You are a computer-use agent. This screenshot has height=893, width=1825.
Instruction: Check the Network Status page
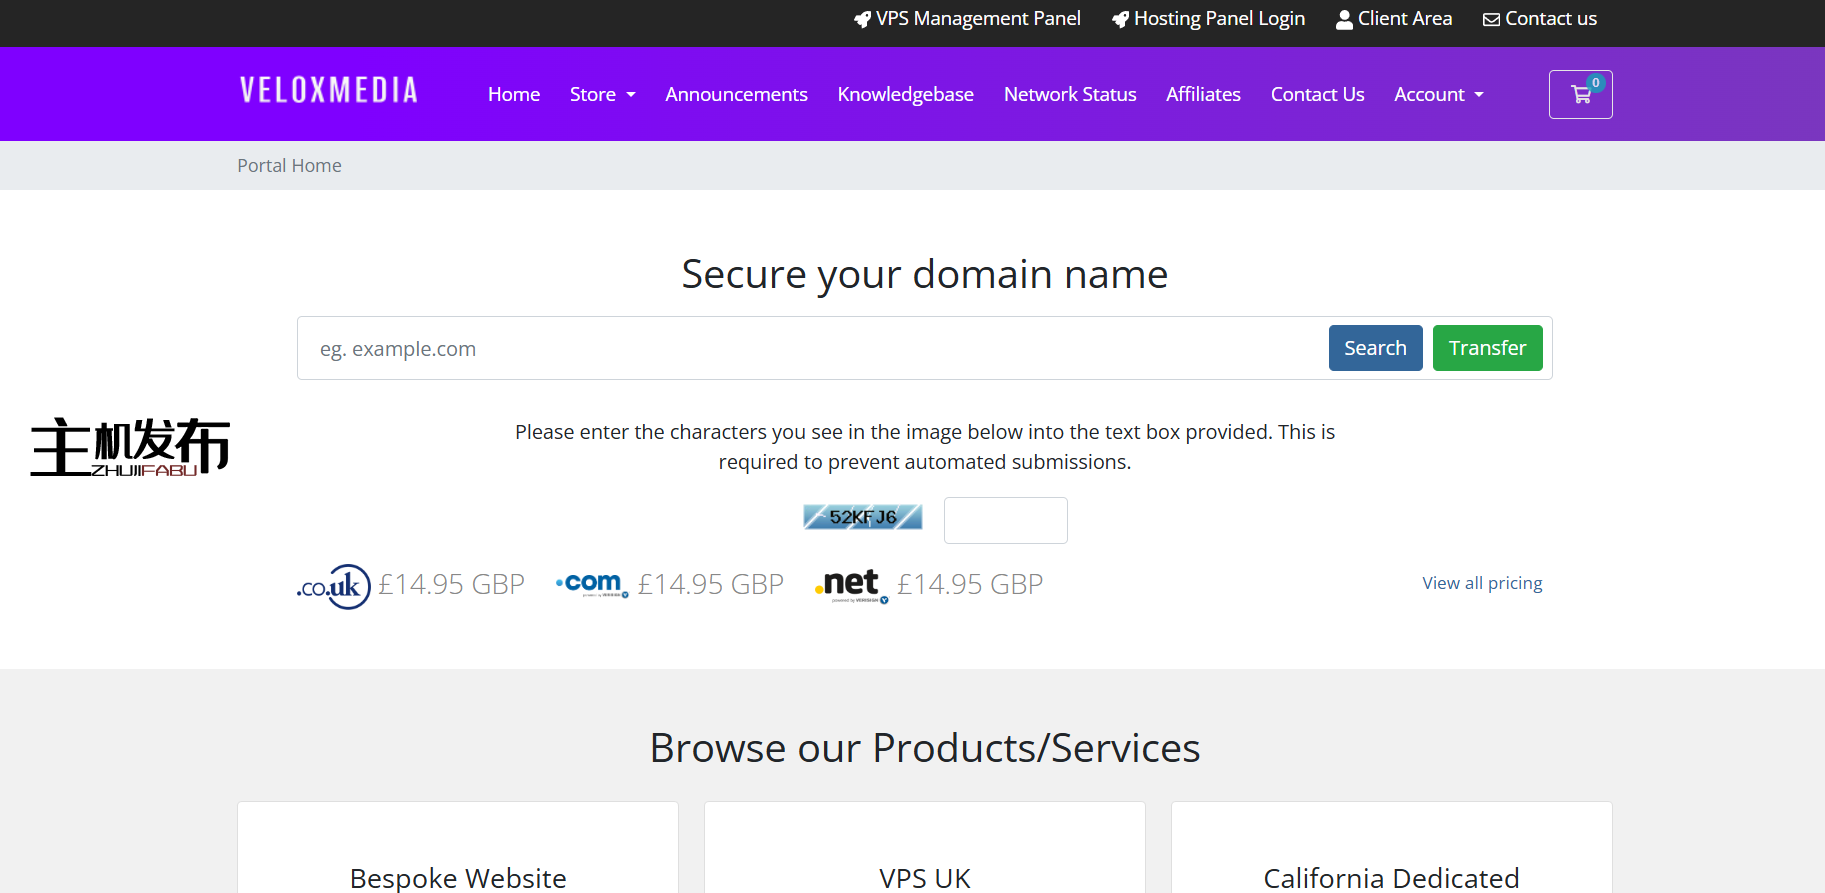(1069, 95)
